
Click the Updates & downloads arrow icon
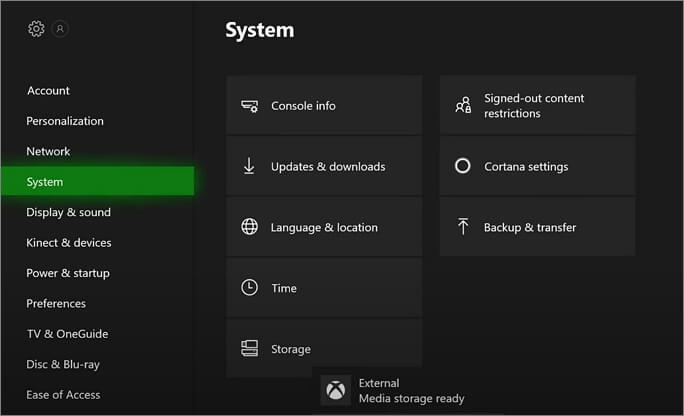click(x=250, y=166)
